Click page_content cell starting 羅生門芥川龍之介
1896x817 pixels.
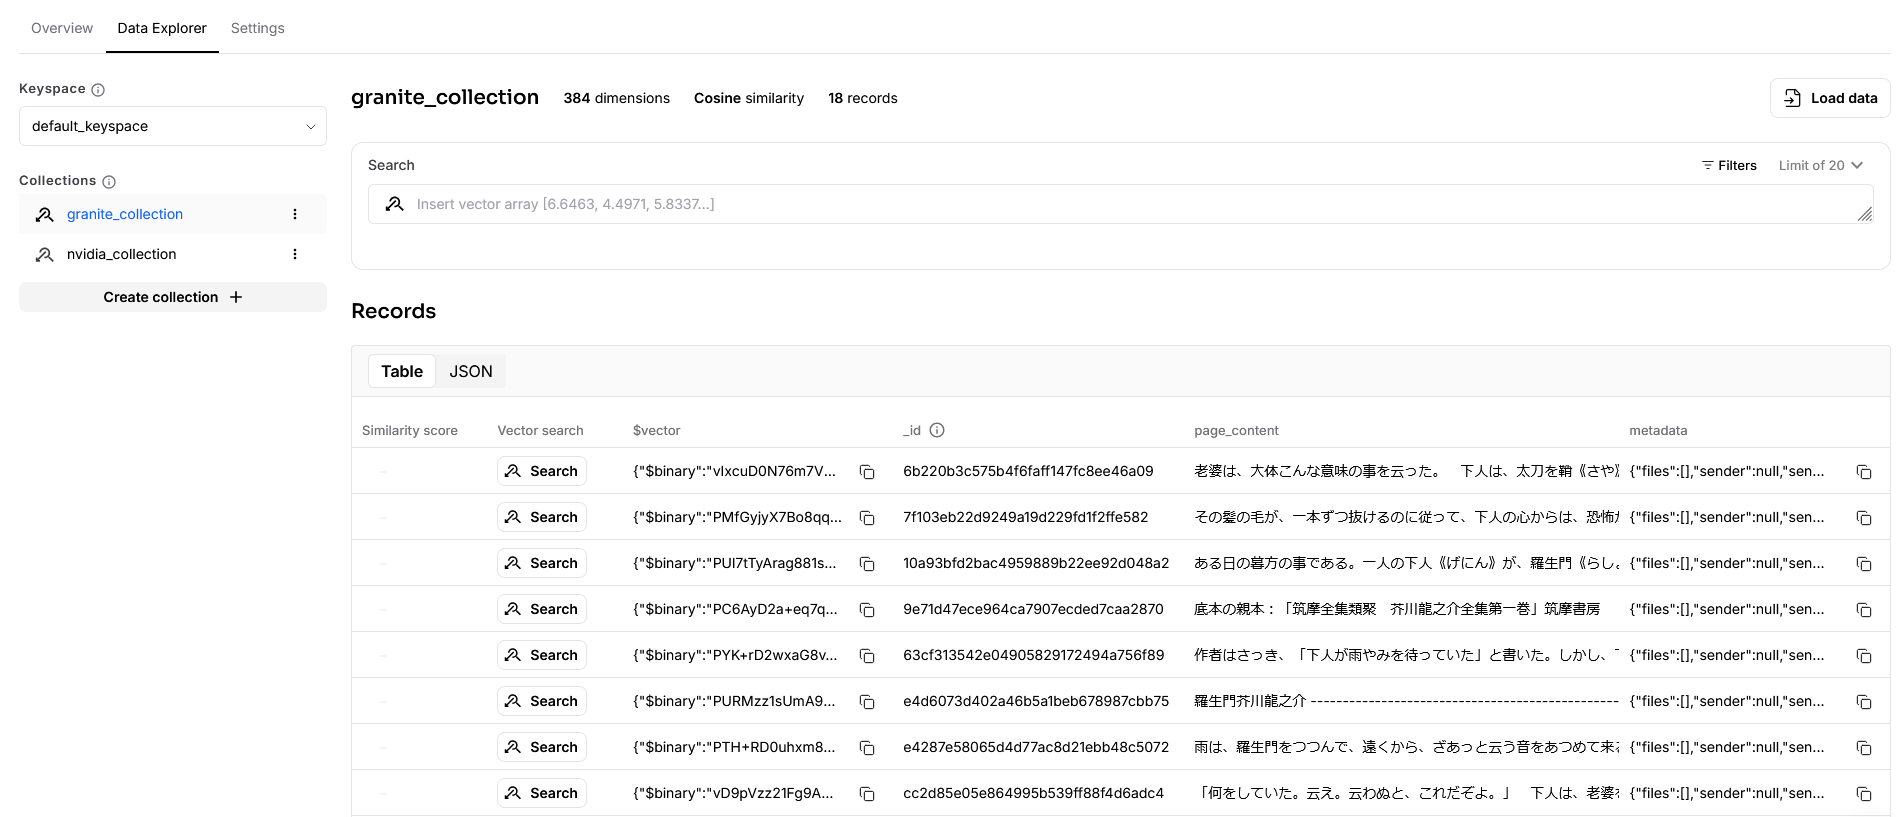pos(1406,701)
